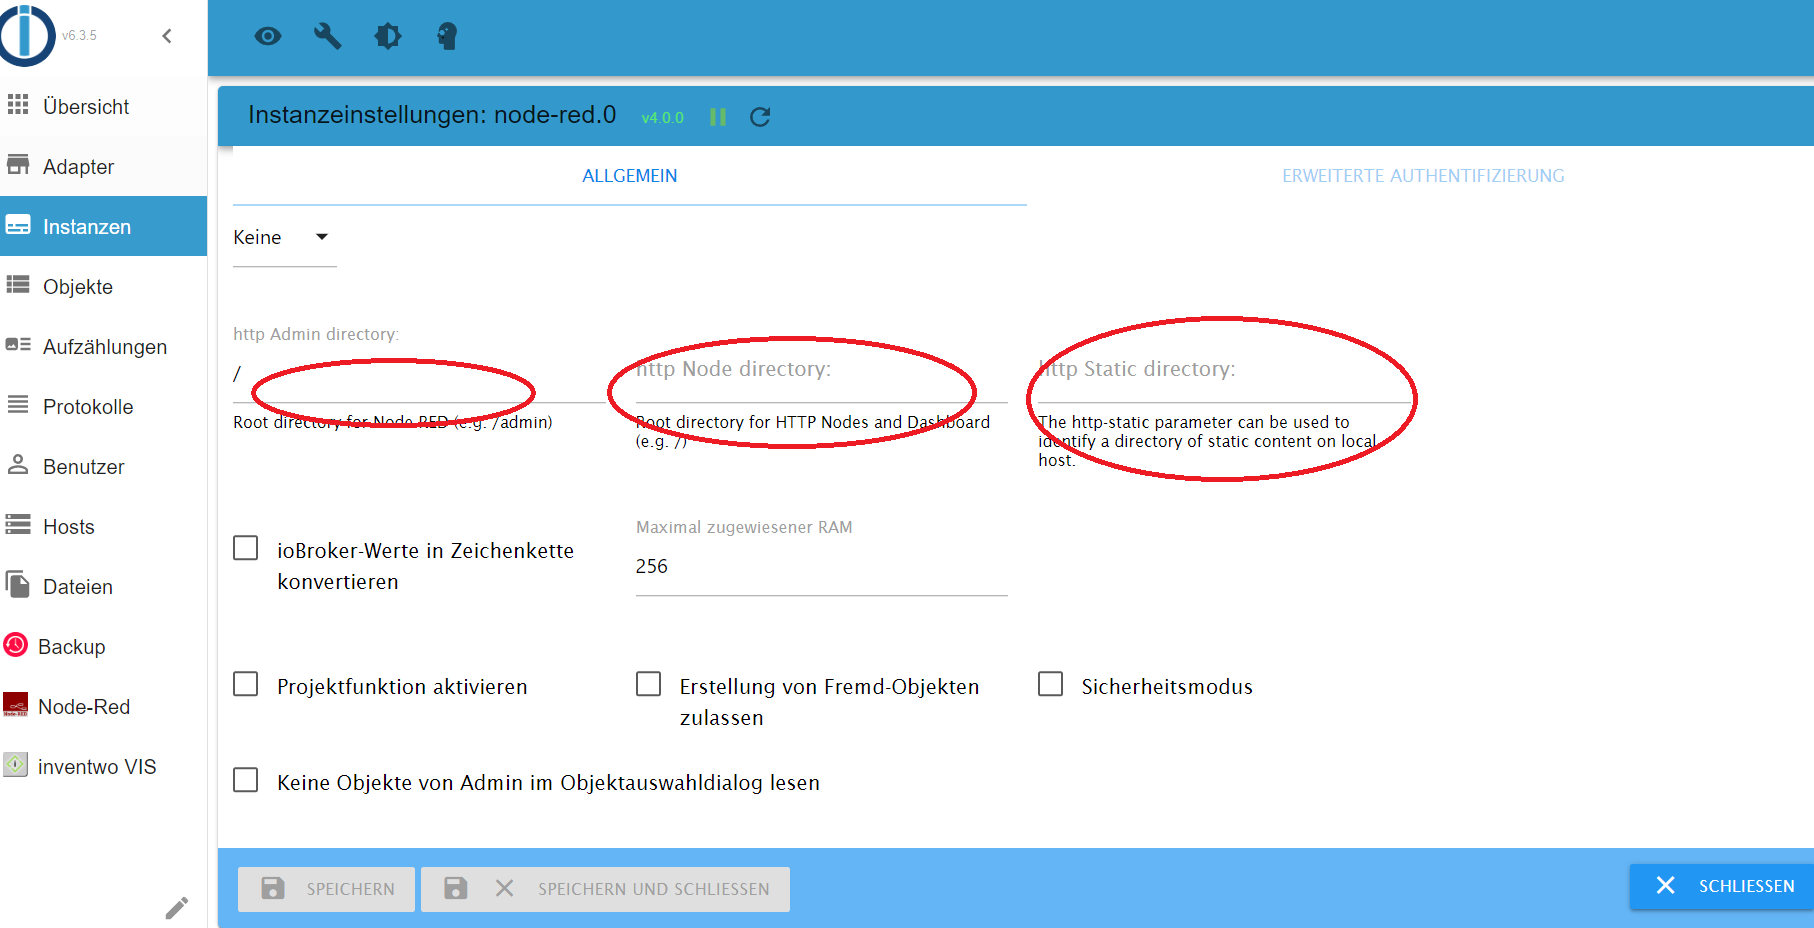Viewport: 1814px width, 928px height.
Task: Collapse the sidebar with the left chevron
Action: click(x=167, y=36)
